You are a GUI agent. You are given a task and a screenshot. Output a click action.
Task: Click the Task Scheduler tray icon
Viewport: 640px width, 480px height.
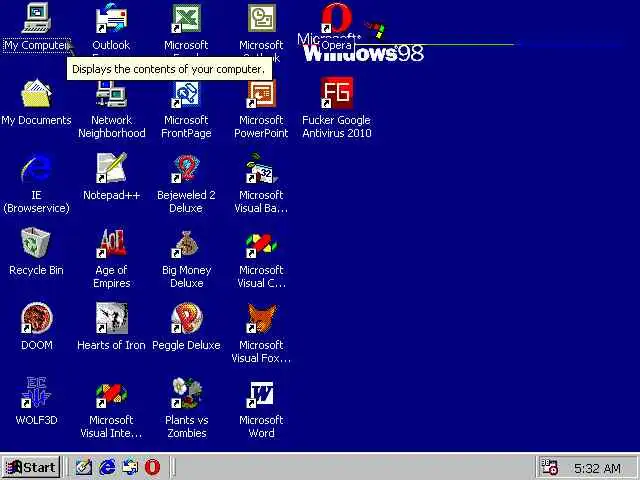[549, 467]
